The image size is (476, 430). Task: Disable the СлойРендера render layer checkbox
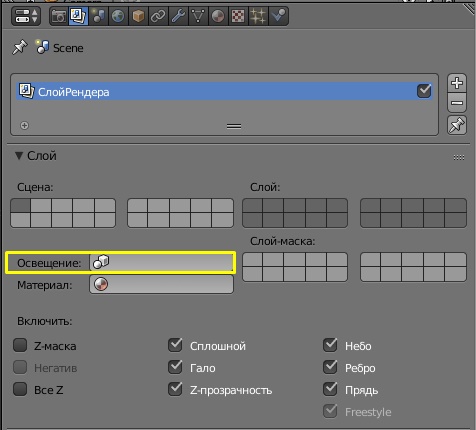click(424, 91)
